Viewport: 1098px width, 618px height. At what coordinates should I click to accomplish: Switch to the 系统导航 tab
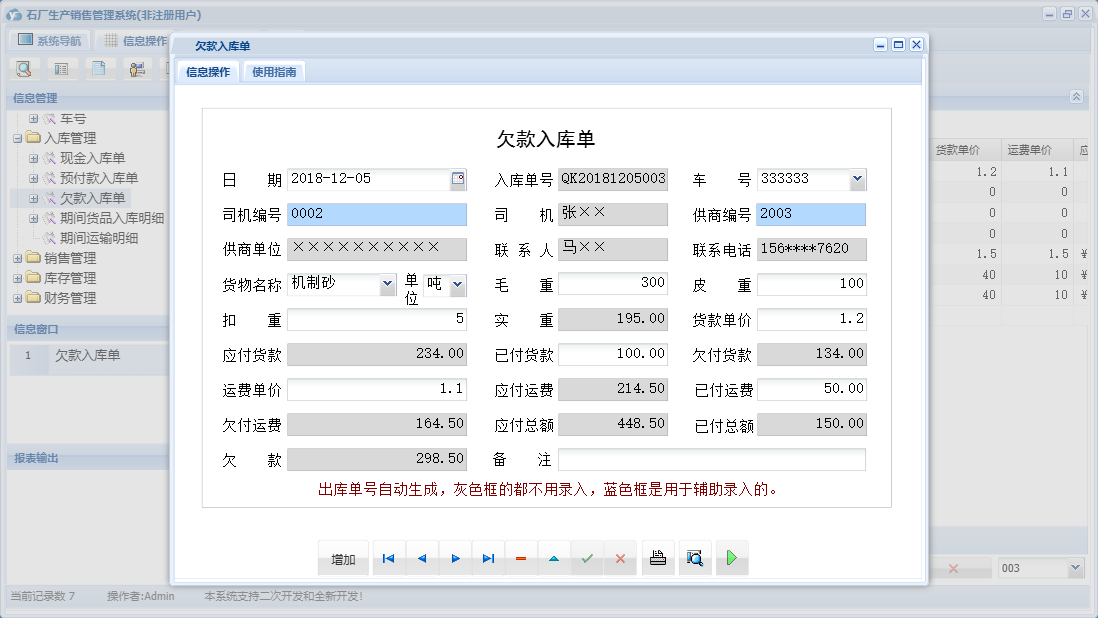point(48,38)
